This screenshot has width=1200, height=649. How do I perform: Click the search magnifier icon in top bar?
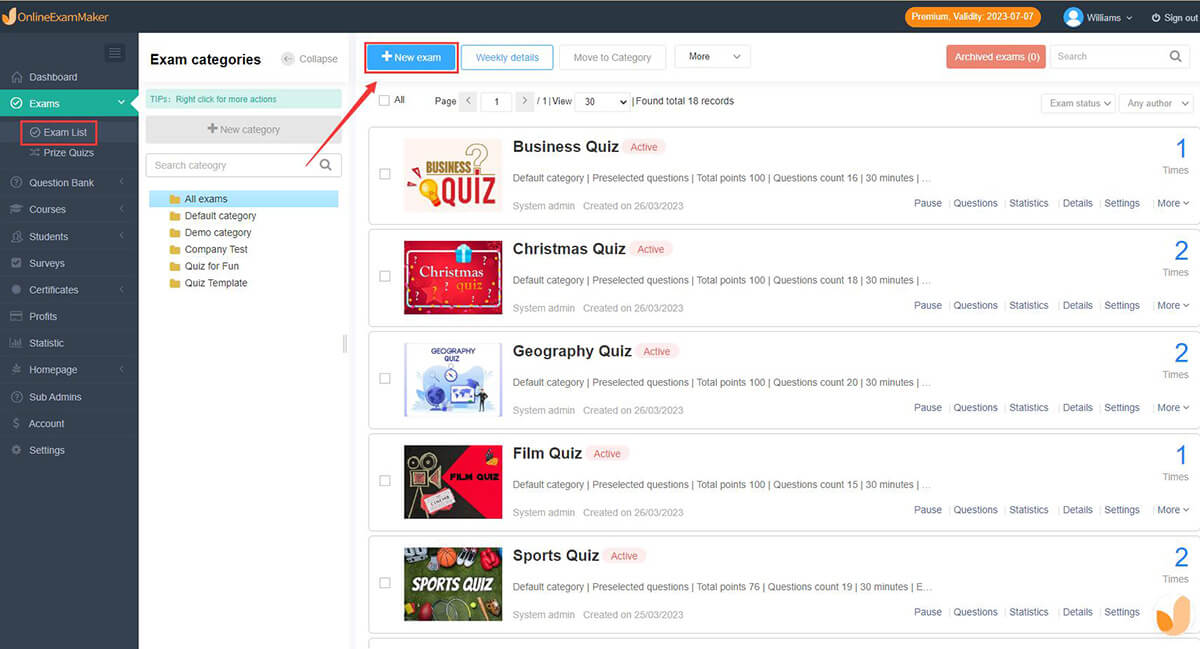tap(1176, 57)
